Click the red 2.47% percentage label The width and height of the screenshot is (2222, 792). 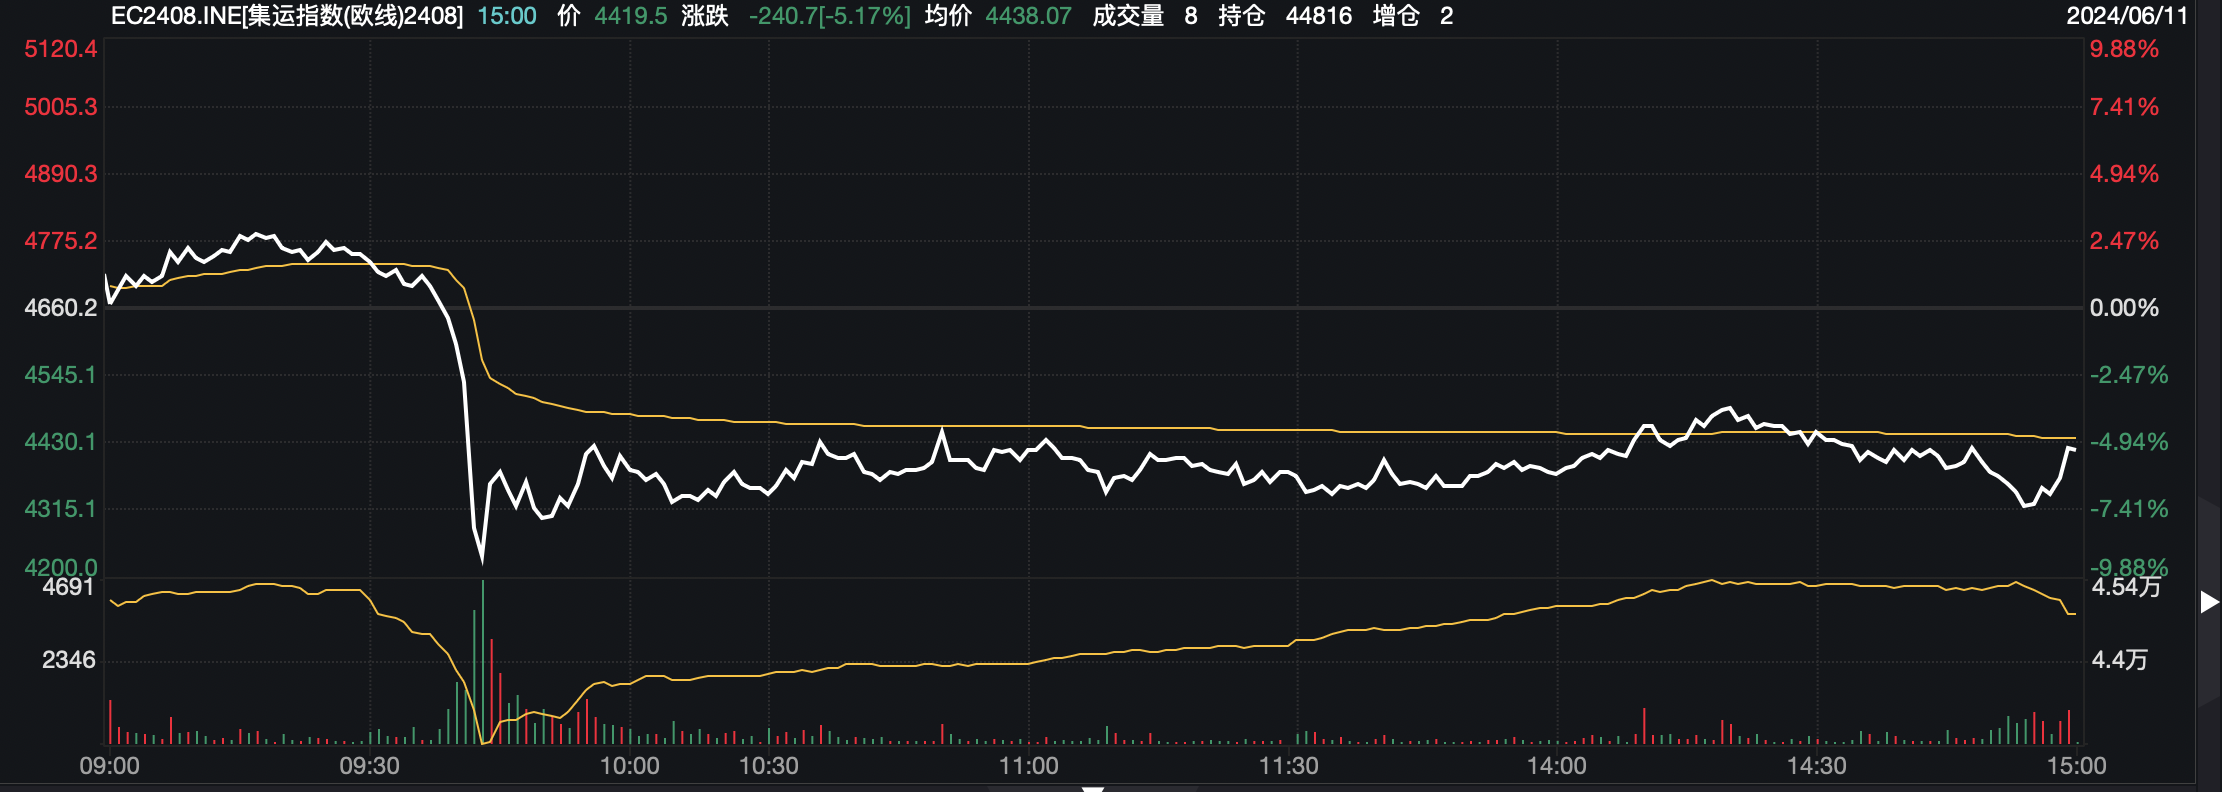(x=2124, y=241)
